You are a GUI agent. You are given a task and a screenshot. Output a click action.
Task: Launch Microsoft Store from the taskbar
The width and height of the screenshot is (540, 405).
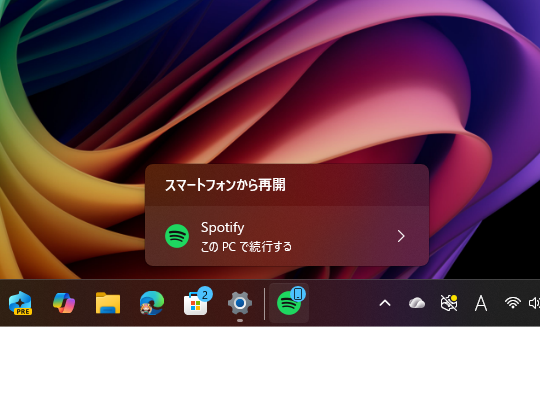(196, 303)
